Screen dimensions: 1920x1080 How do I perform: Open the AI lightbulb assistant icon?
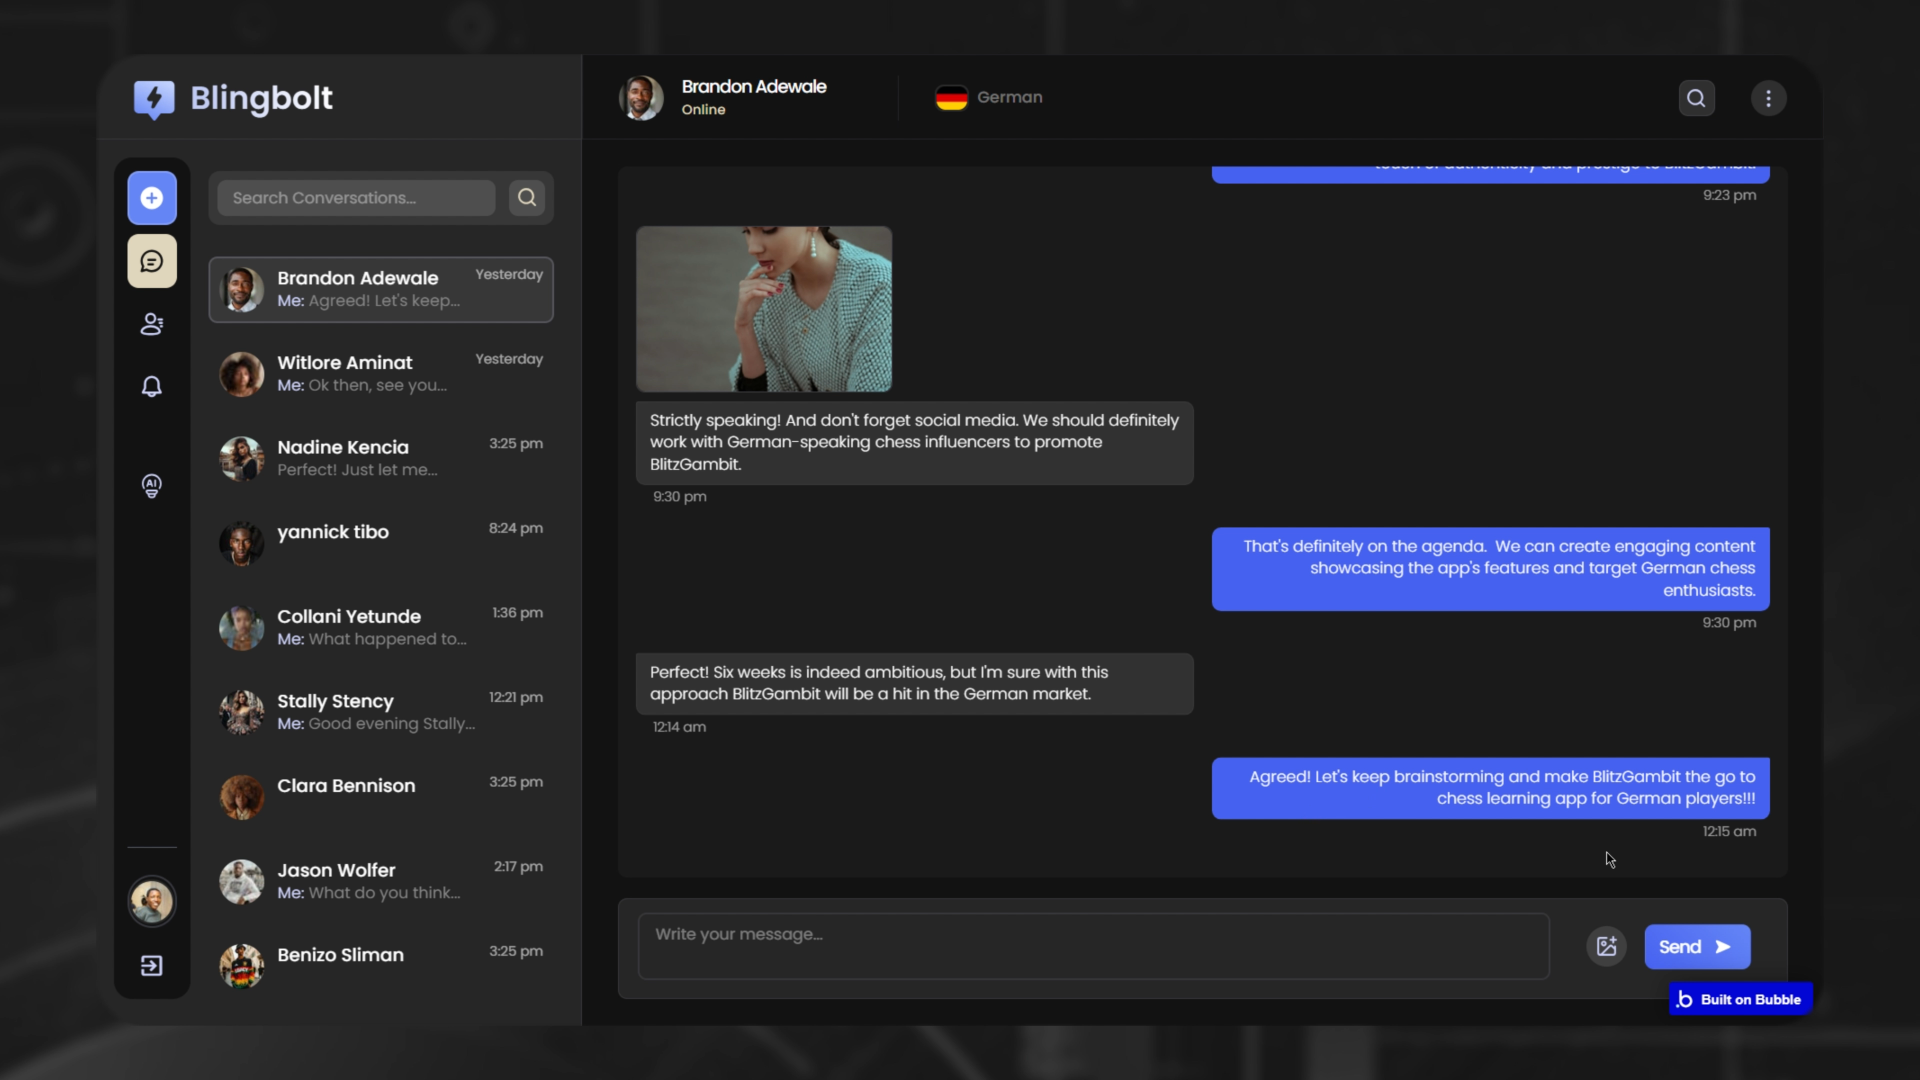click(x=152, y=486)
